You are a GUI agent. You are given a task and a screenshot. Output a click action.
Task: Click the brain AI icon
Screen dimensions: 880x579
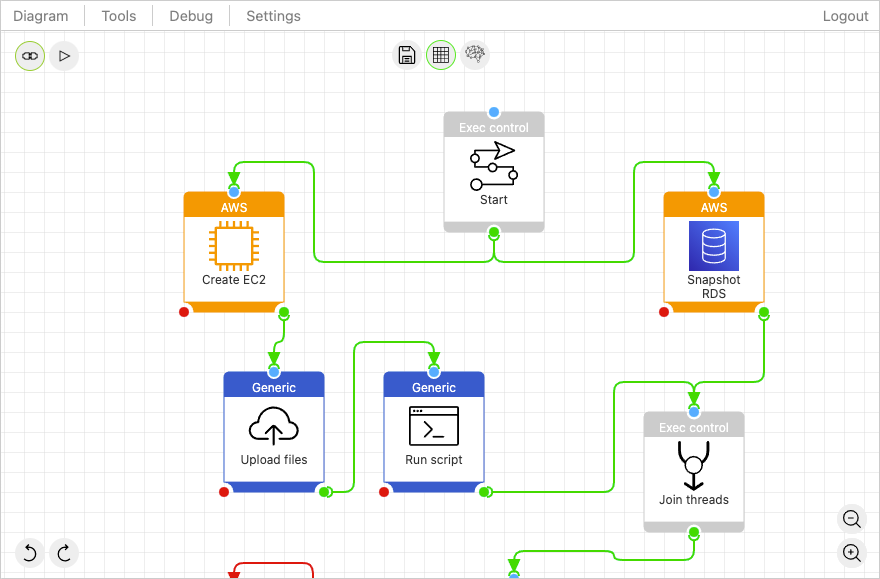475,55
